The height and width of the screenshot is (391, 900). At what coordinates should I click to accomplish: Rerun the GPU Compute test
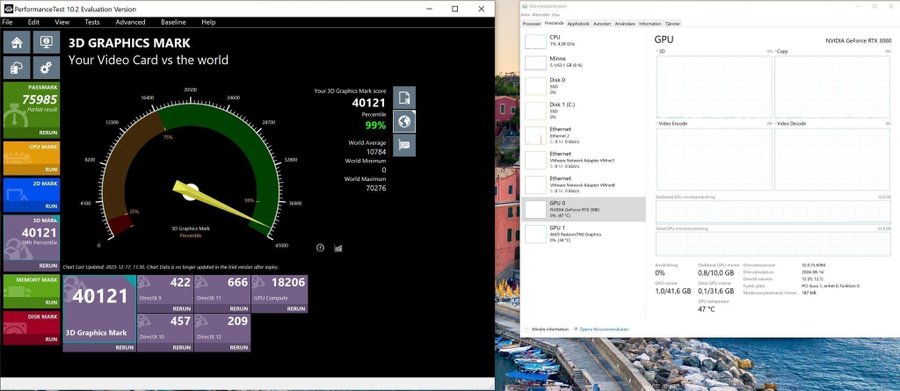pos(296,308)
